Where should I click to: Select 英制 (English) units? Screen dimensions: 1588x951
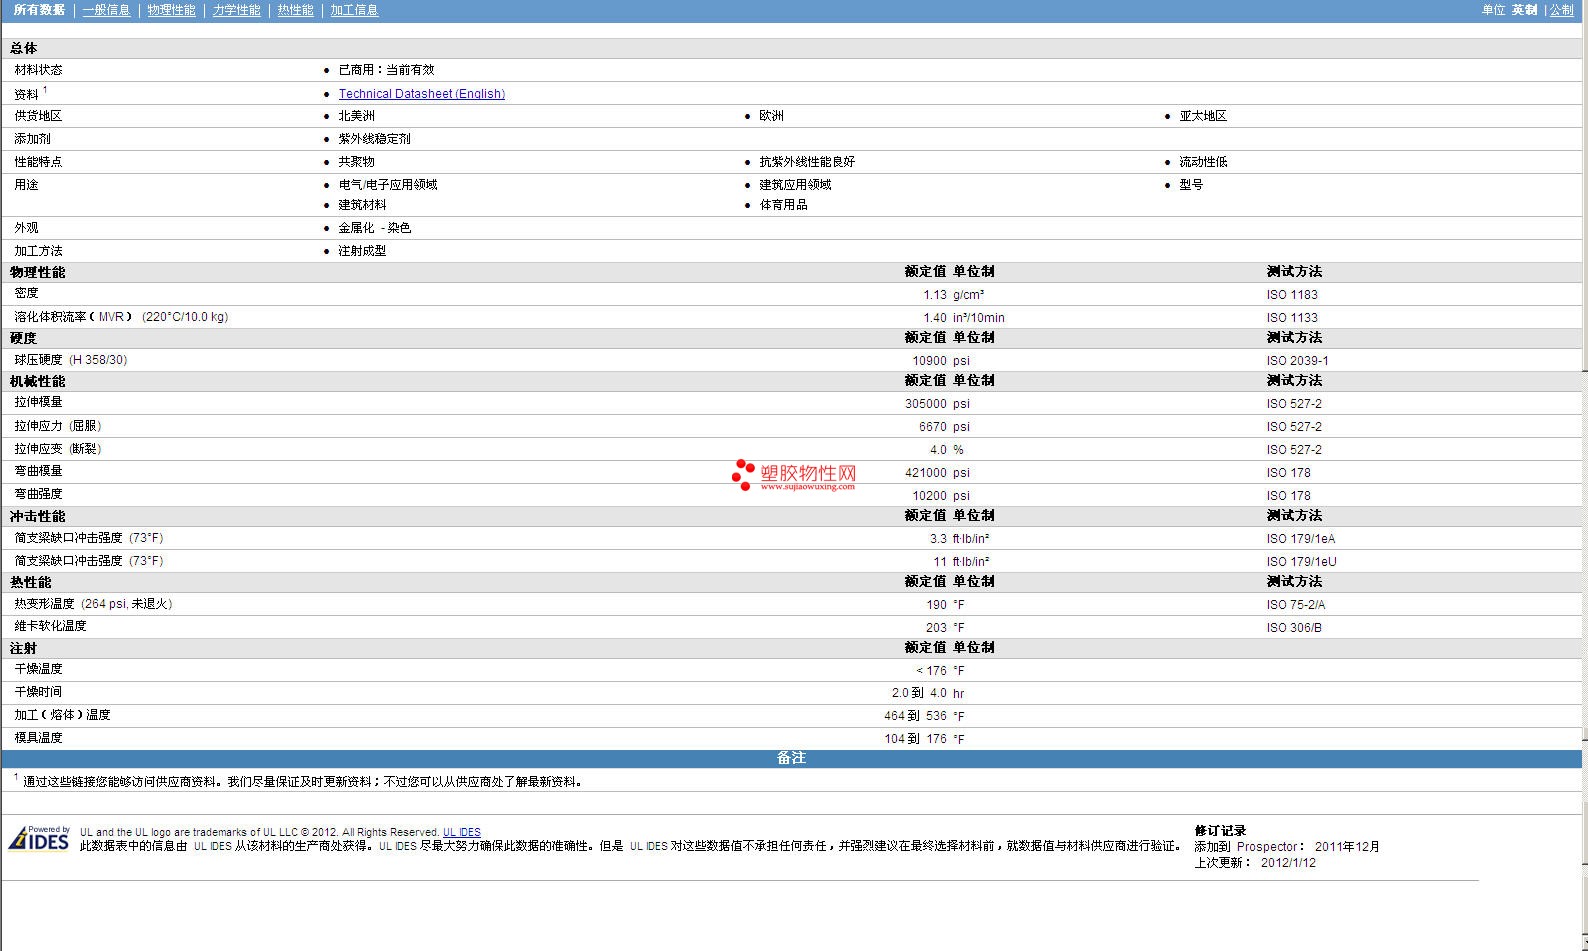pos(1524,10)
